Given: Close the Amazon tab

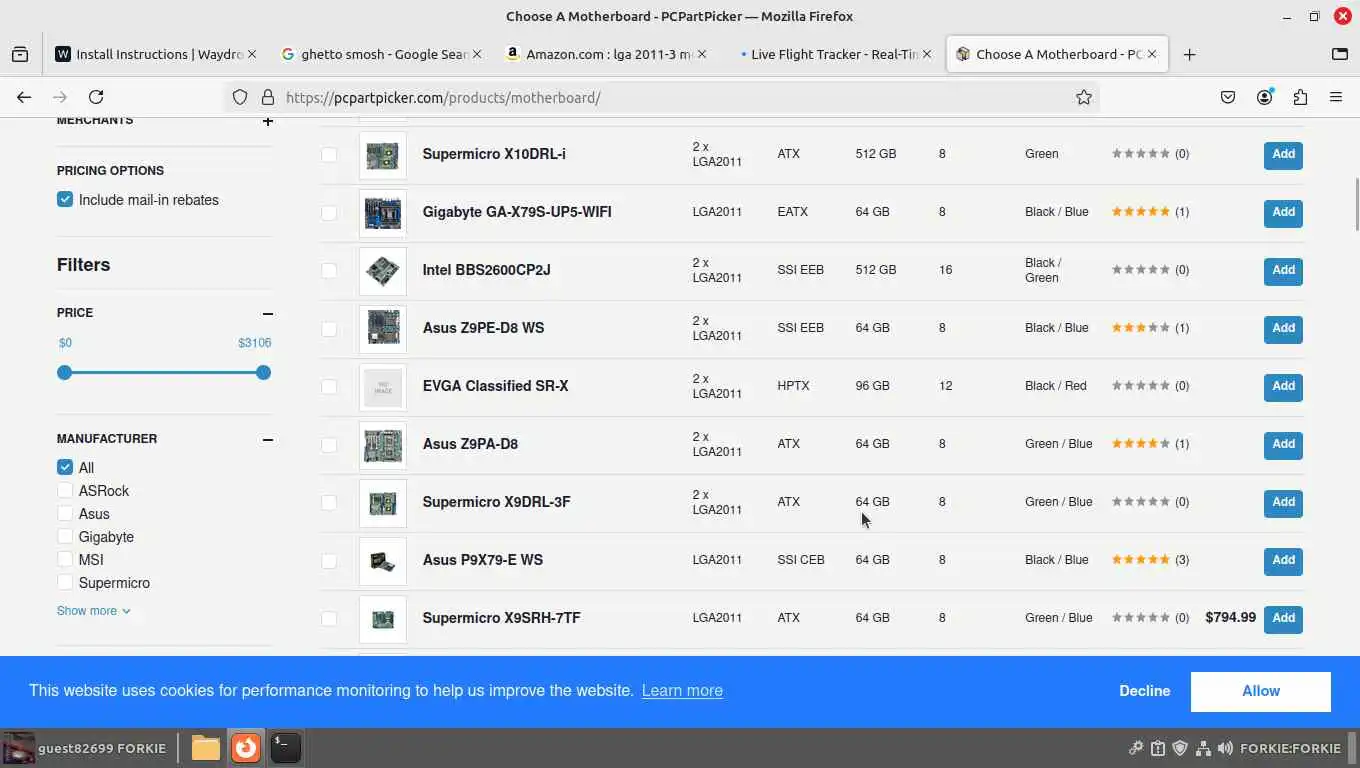Looking at the screenshot, I should [702, 54].
